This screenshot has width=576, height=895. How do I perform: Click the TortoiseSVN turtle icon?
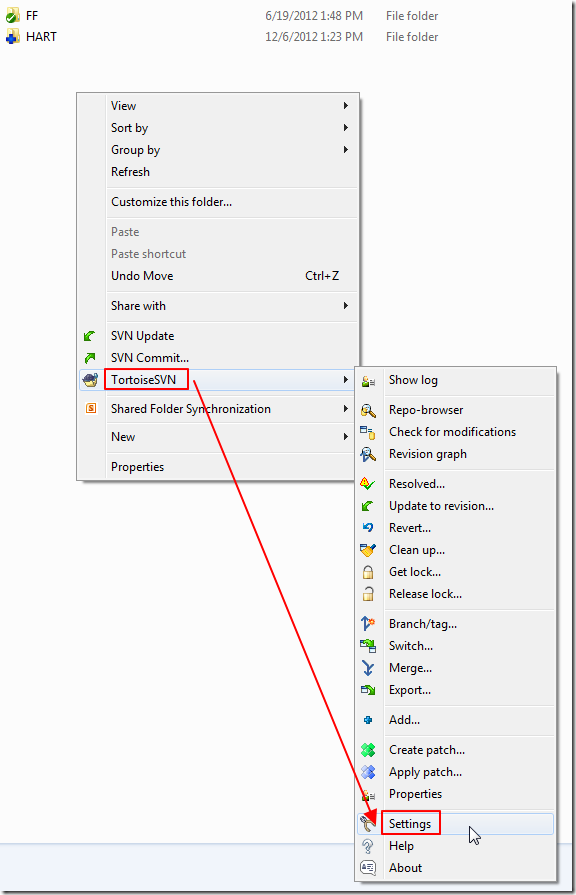coord(90,380)
